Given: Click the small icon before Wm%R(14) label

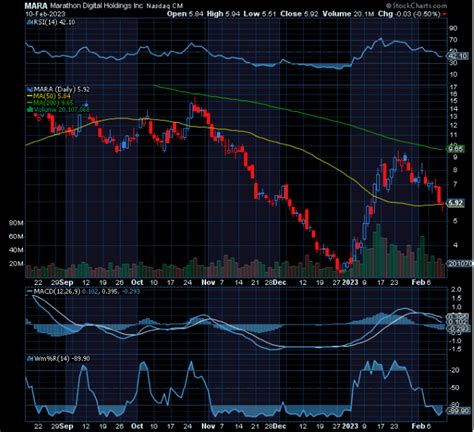Looking at the screenshot, I should pyautogui.click(x=29, y=359).
